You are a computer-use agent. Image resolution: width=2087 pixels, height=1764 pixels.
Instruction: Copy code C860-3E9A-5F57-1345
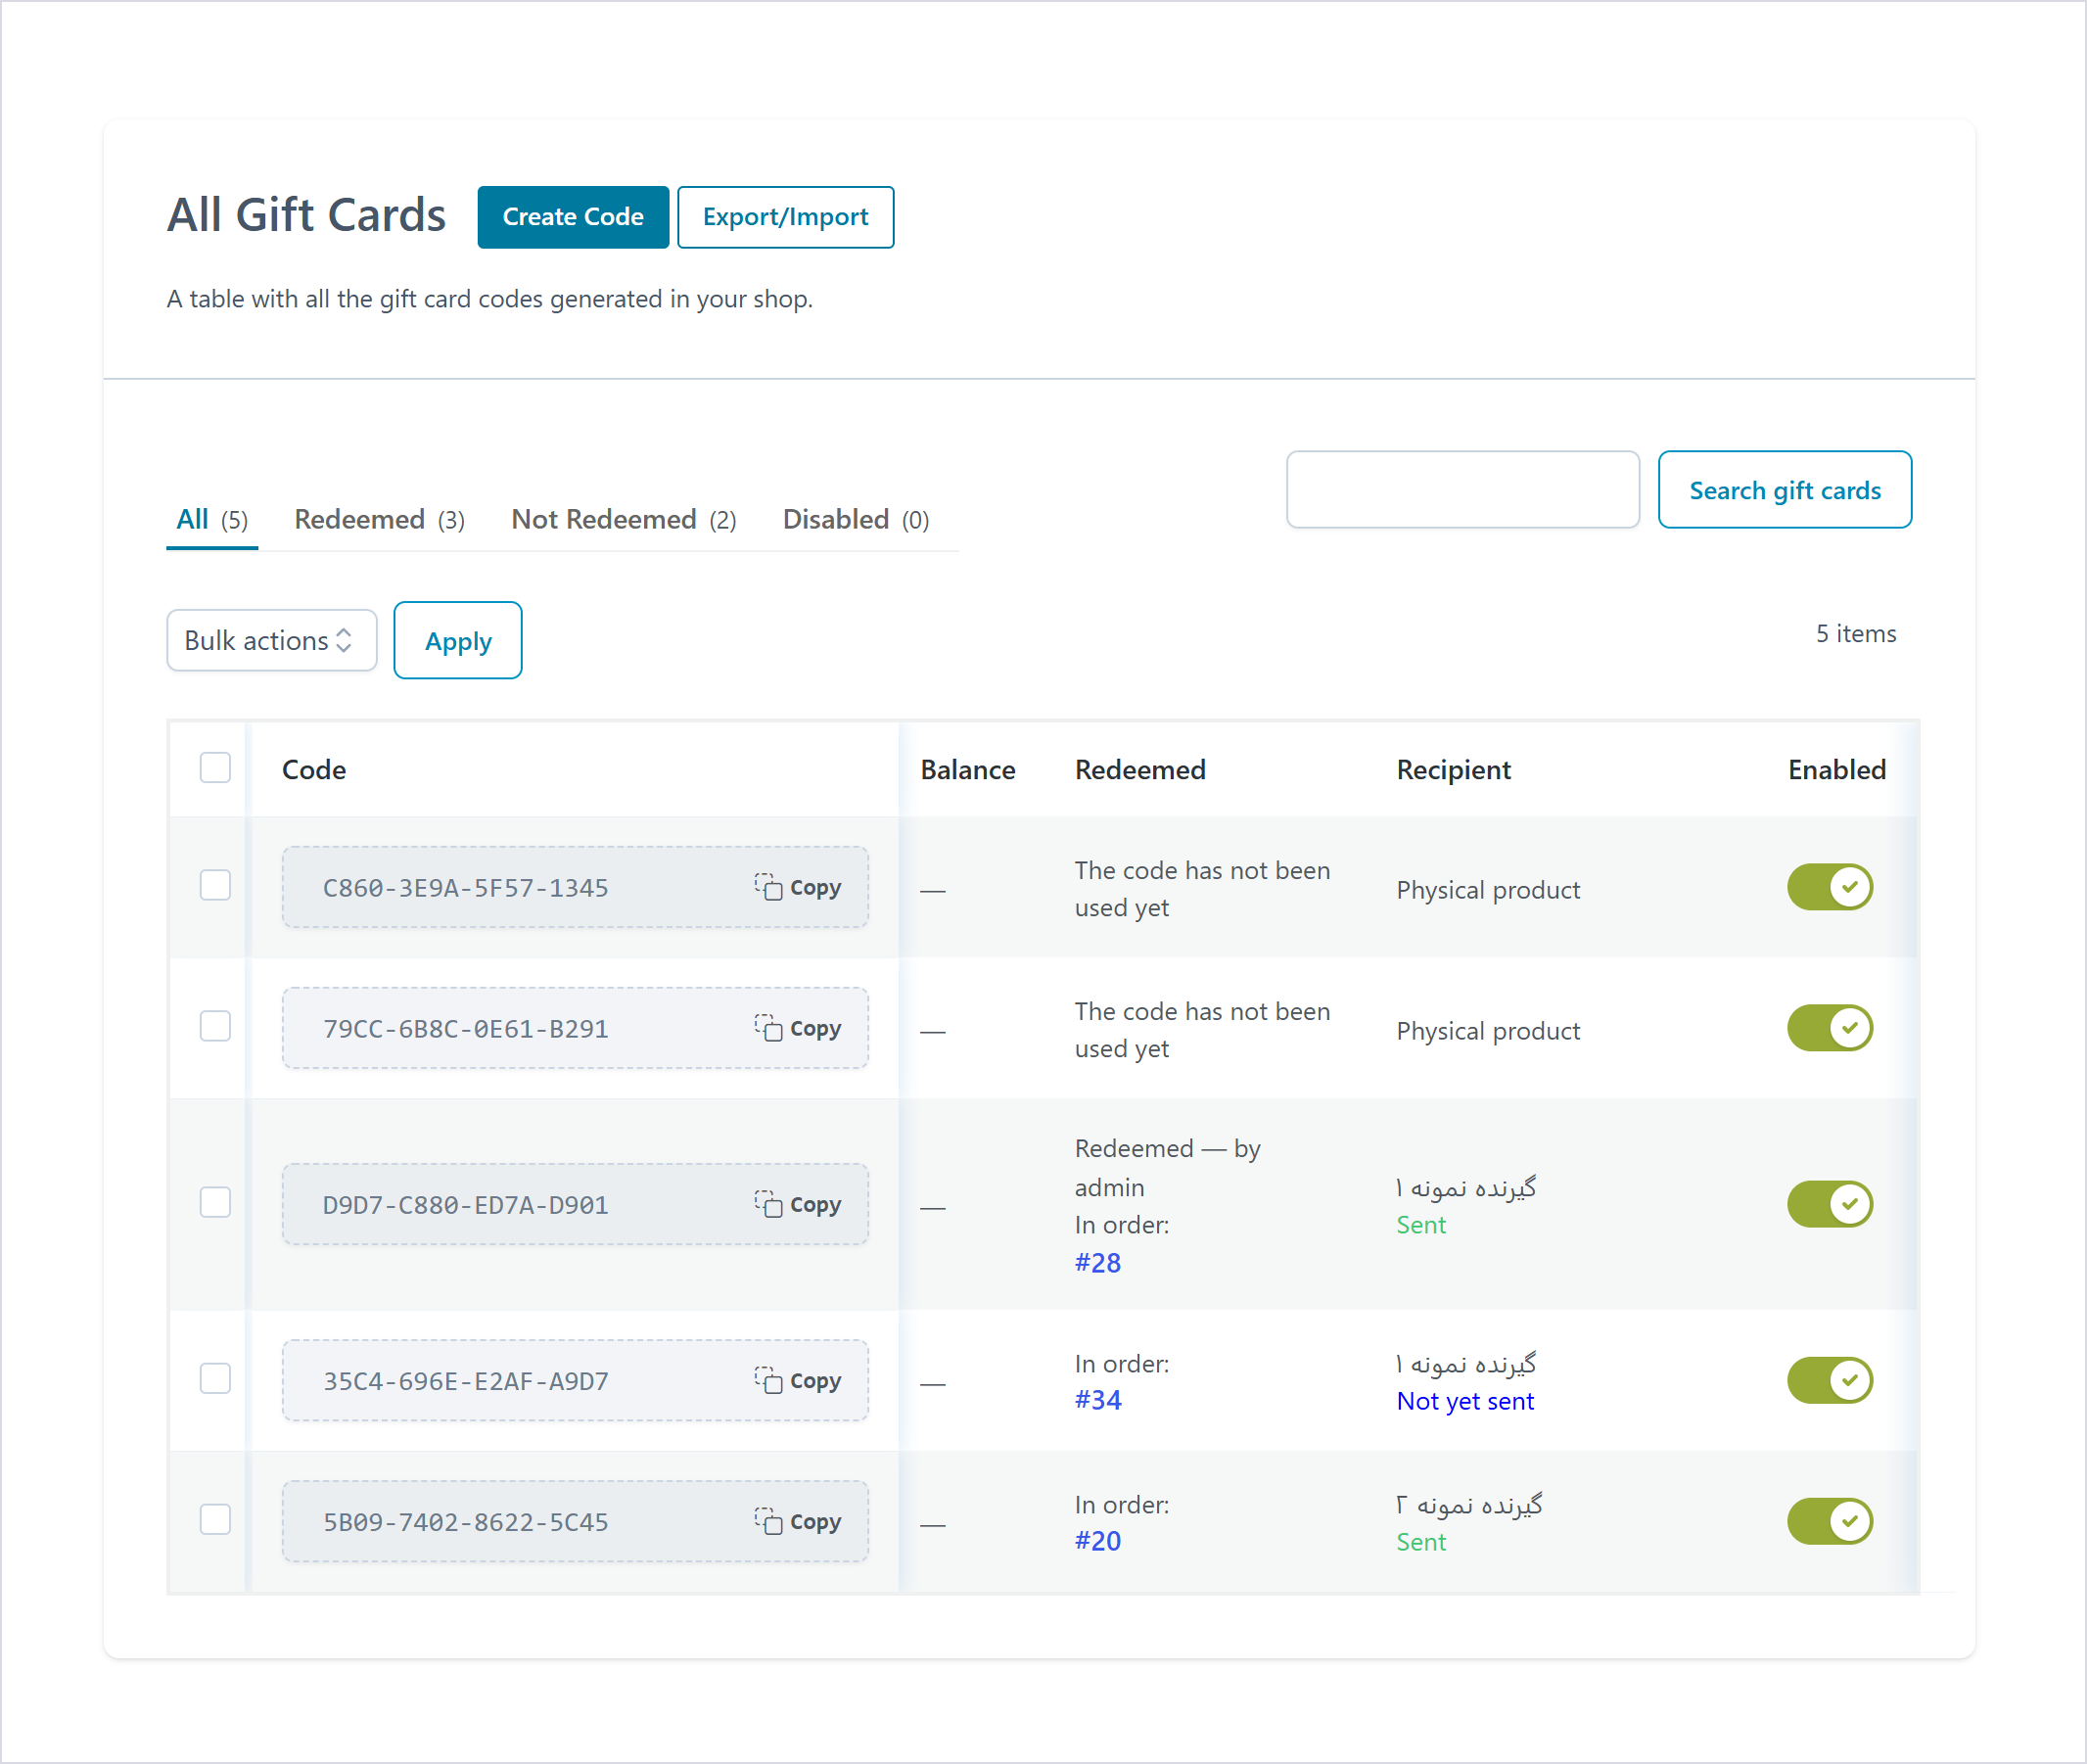[798, 888]
